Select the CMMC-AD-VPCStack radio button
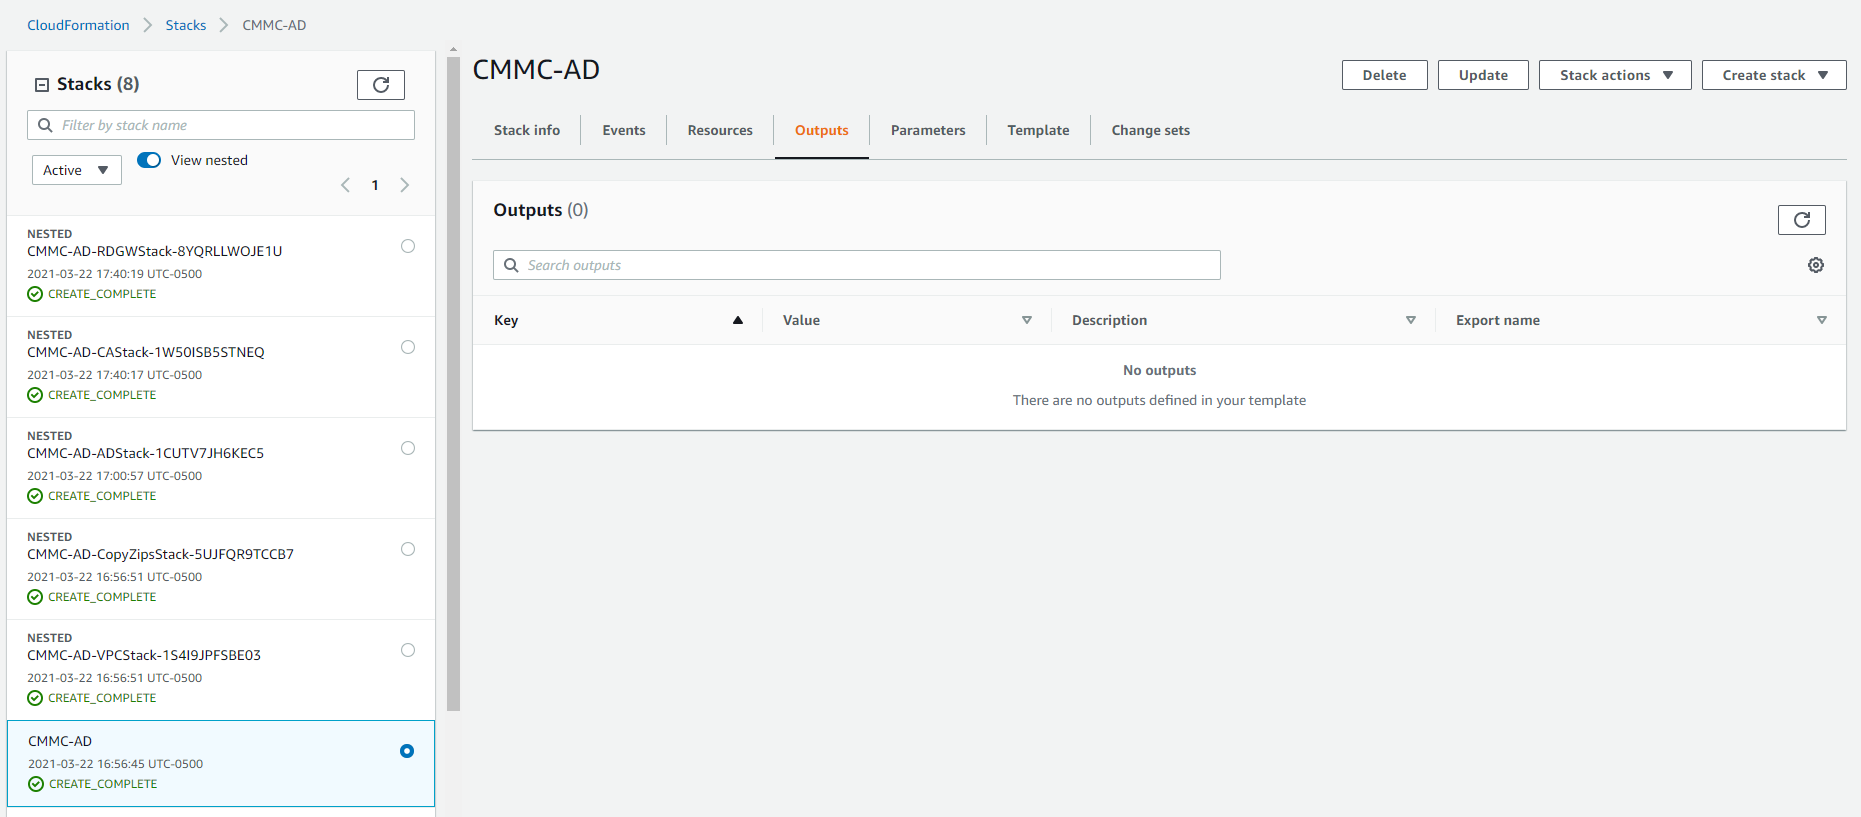The image size is (1861, 817). (408, 650)
